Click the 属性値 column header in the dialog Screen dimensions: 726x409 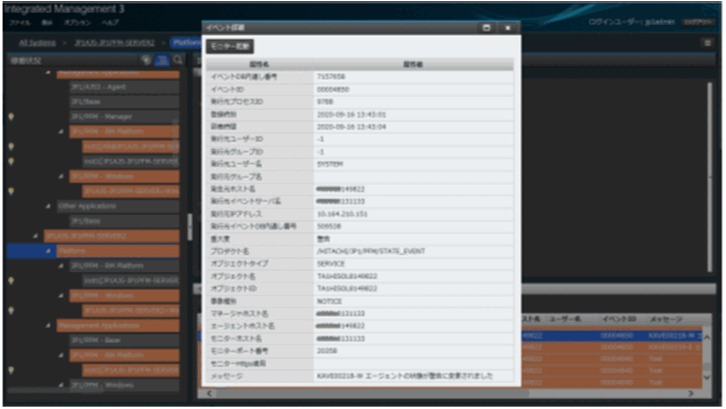point(413,64)
